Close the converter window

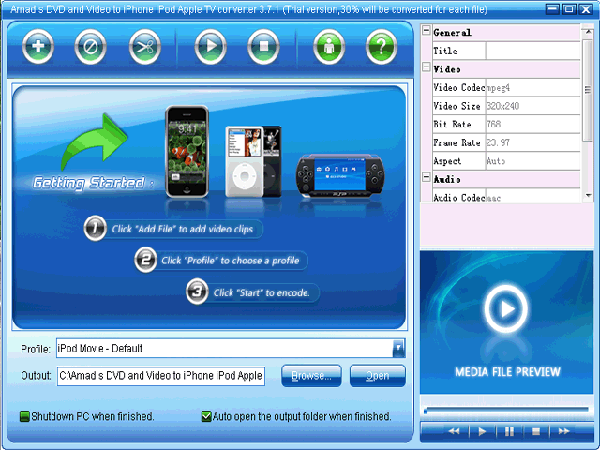coord(586,8)
